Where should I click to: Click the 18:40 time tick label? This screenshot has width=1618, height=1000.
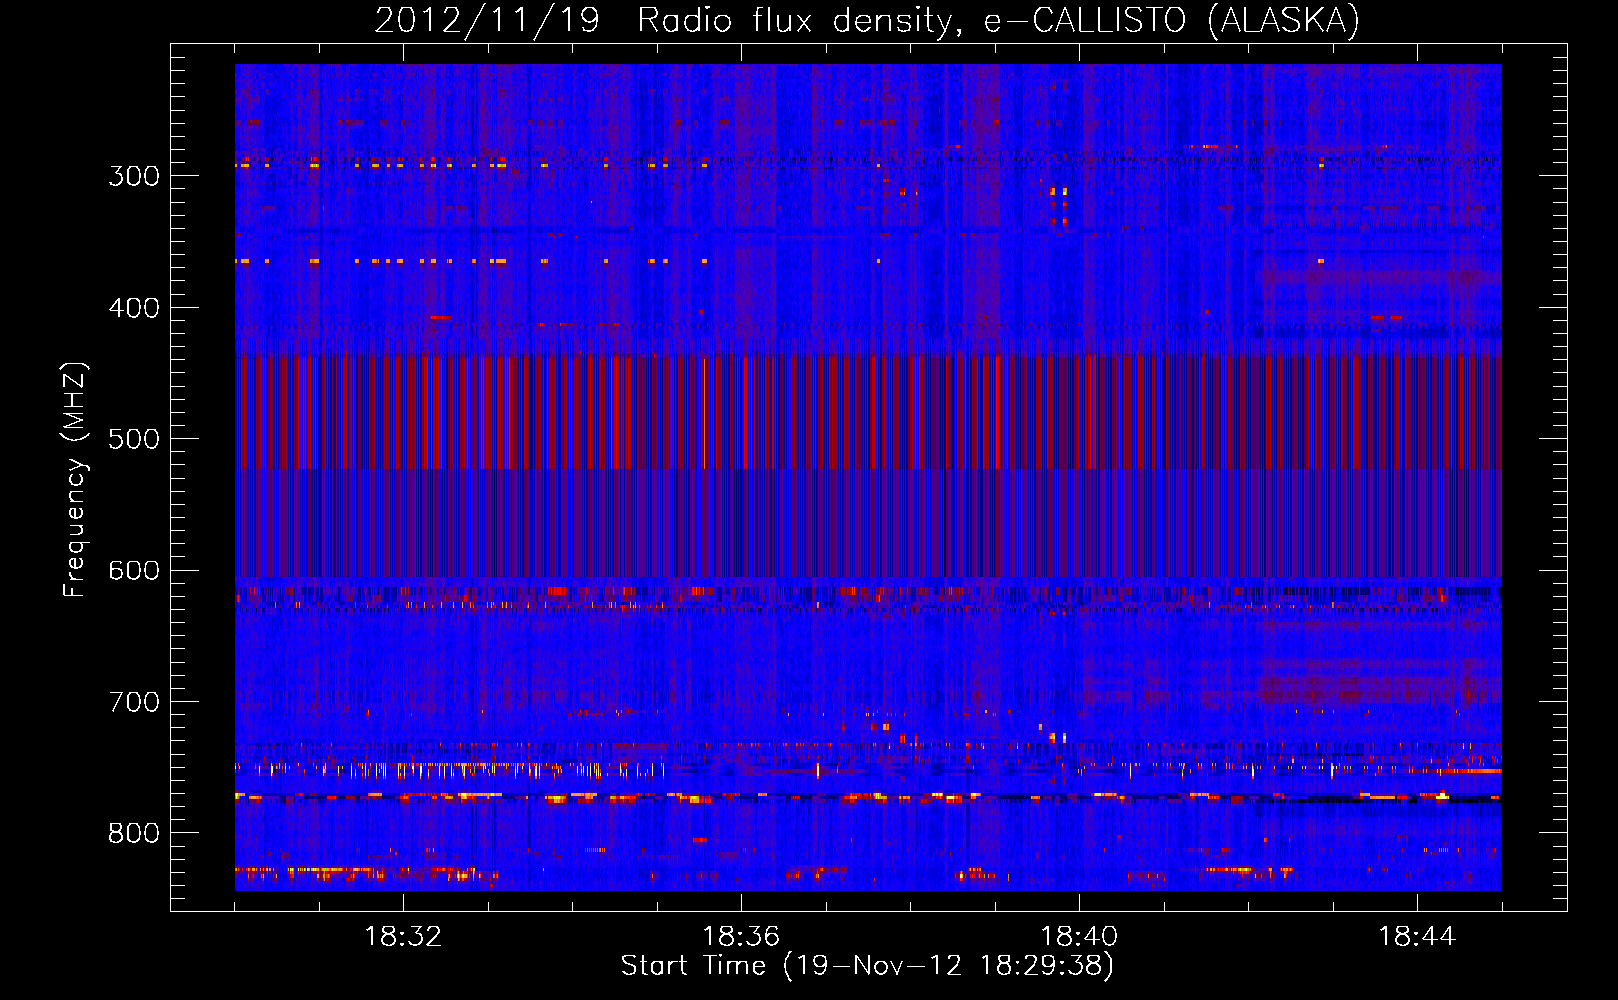1079,937
